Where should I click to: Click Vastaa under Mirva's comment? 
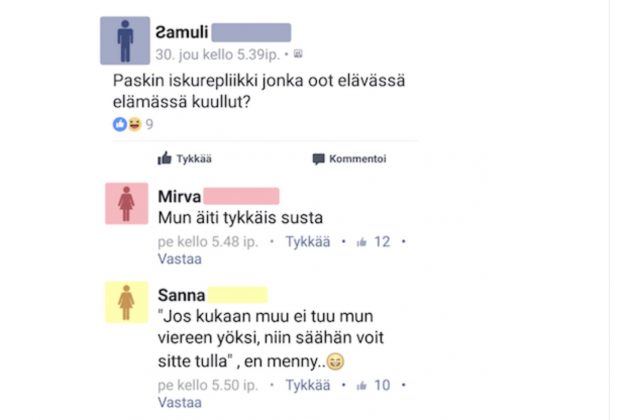coord(180,259)
